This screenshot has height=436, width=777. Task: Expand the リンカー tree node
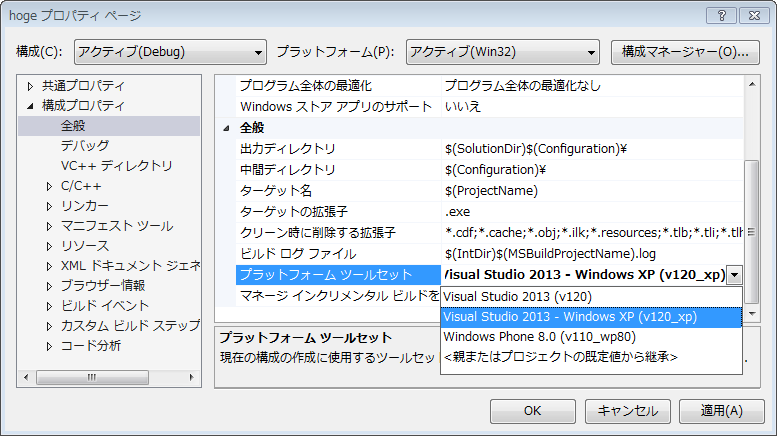coord(49,206)
